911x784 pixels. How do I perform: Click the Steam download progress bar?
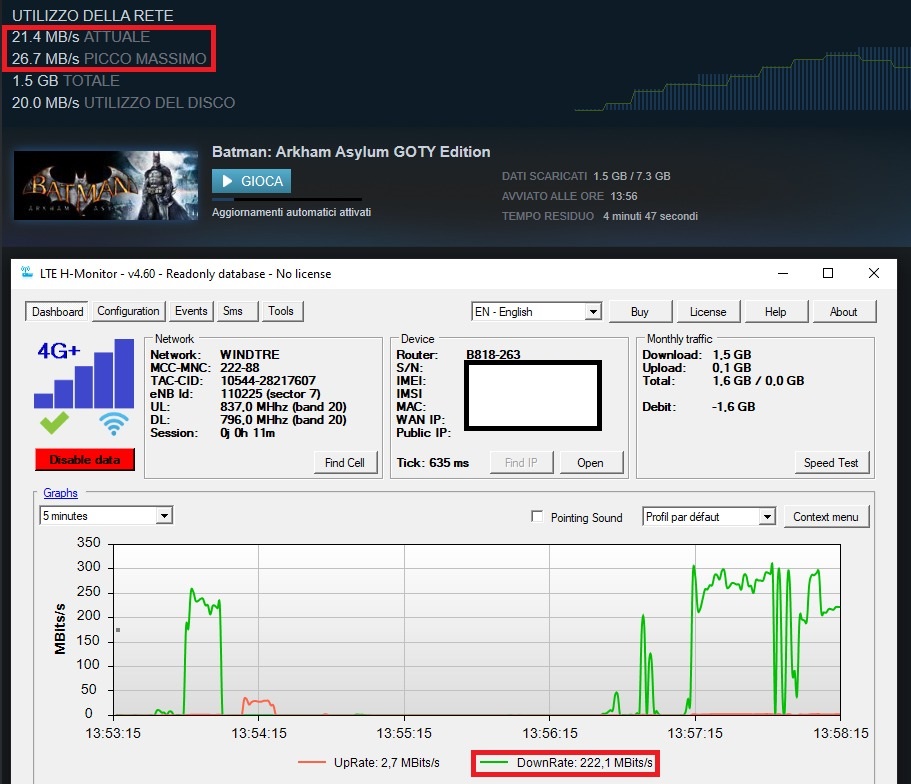point(287,199)
